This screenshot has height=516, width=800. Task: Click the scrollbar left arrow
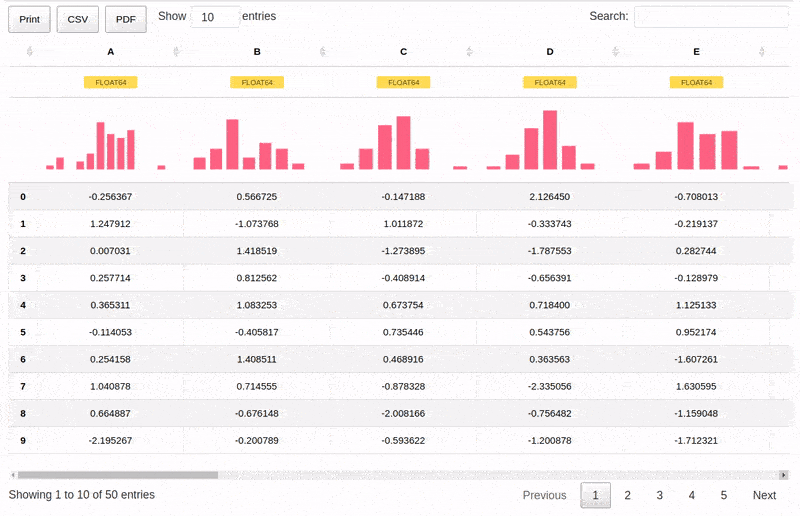13,475
